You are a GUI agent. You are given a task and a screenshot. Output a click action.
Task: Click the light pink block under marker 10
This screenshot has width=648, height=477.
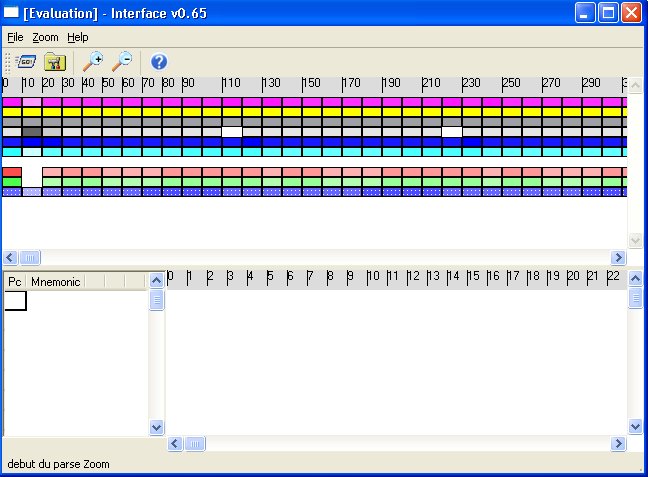click(32, 102)
